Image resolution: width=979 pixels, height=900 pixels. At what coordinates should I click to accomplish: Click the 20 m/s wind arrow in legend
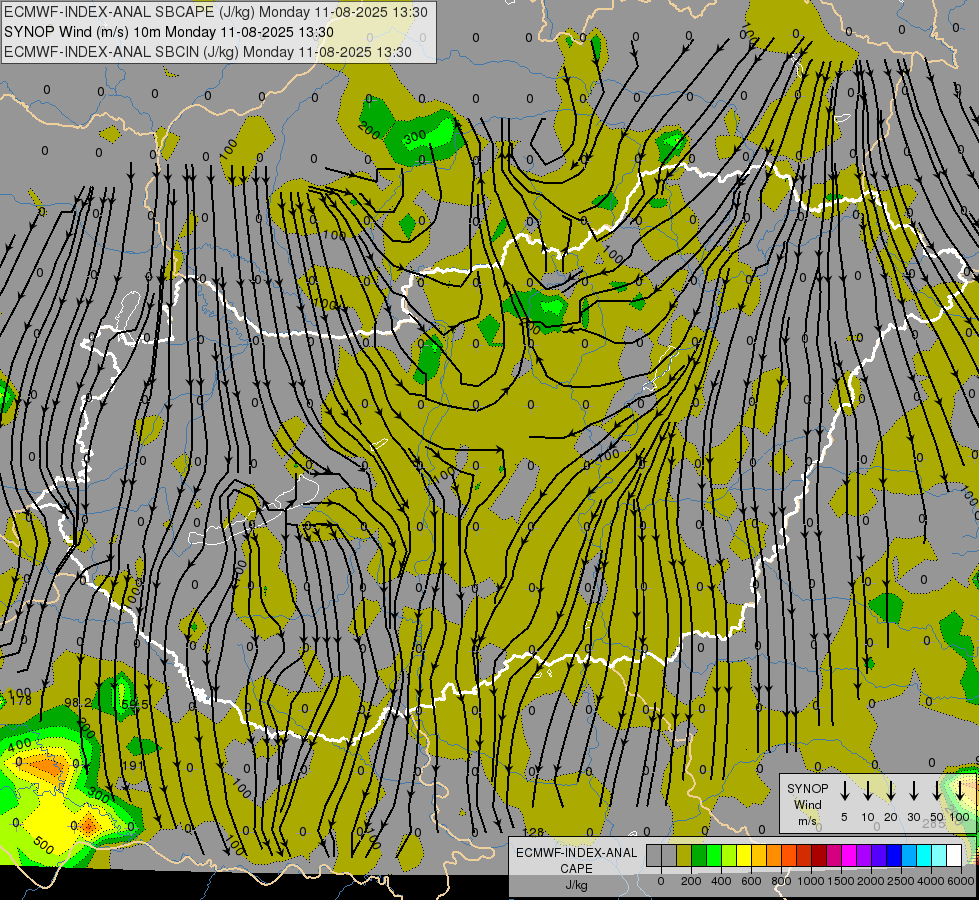coord(890,791)
